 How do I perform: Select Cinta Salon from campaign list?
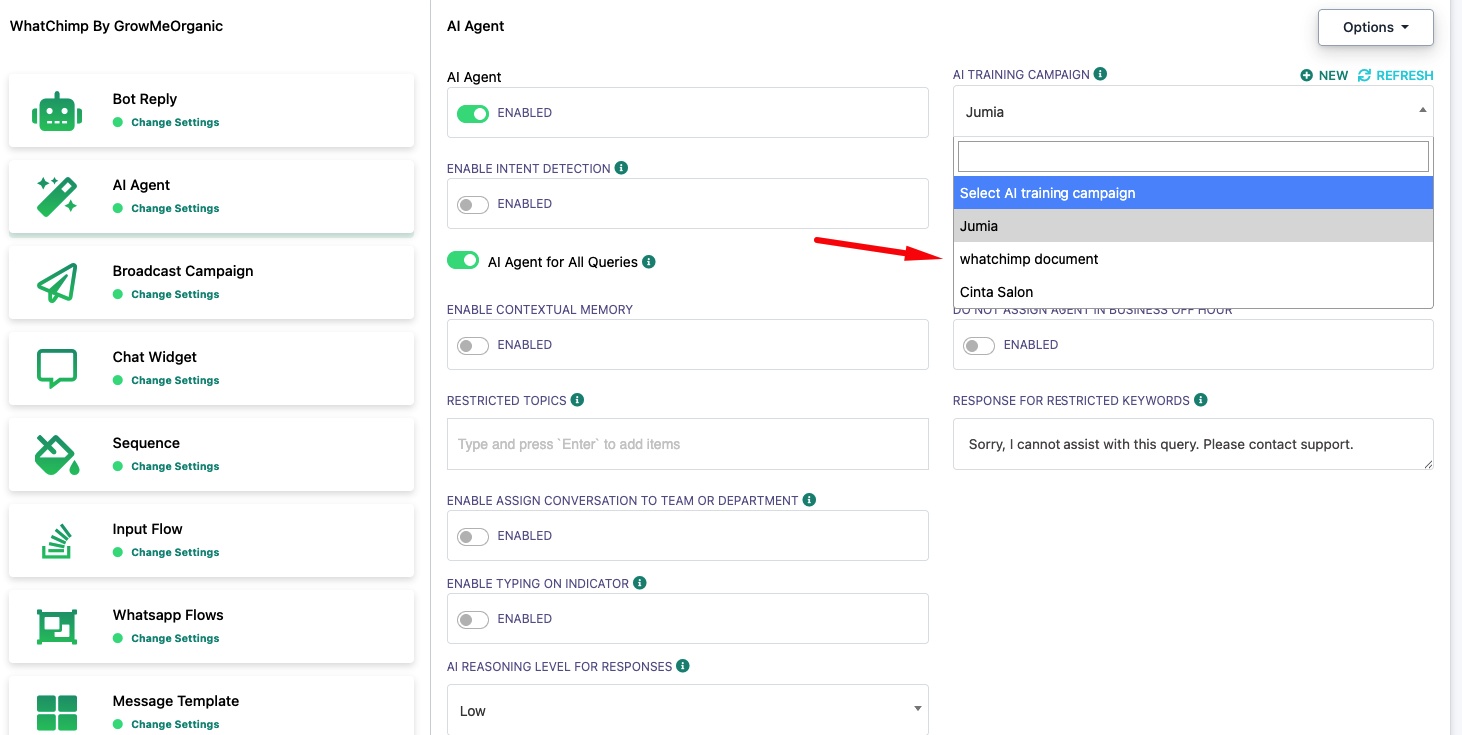tap(1193, 292)
